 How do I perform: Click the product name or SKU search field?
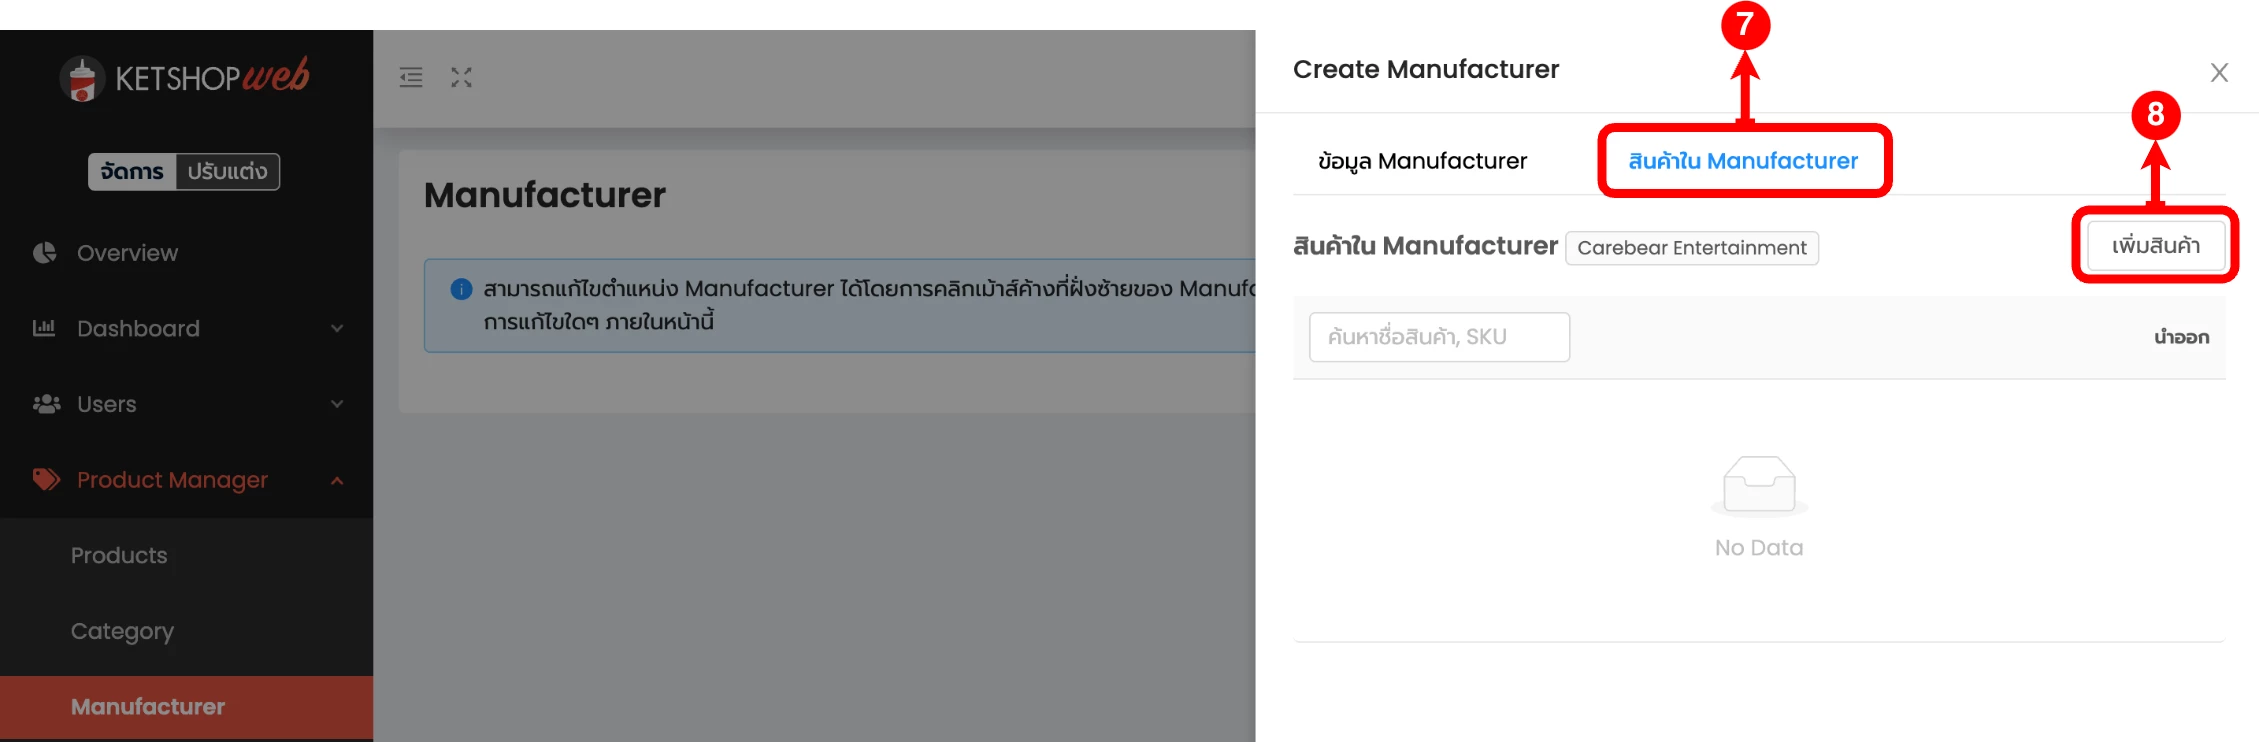point(1439,337)
